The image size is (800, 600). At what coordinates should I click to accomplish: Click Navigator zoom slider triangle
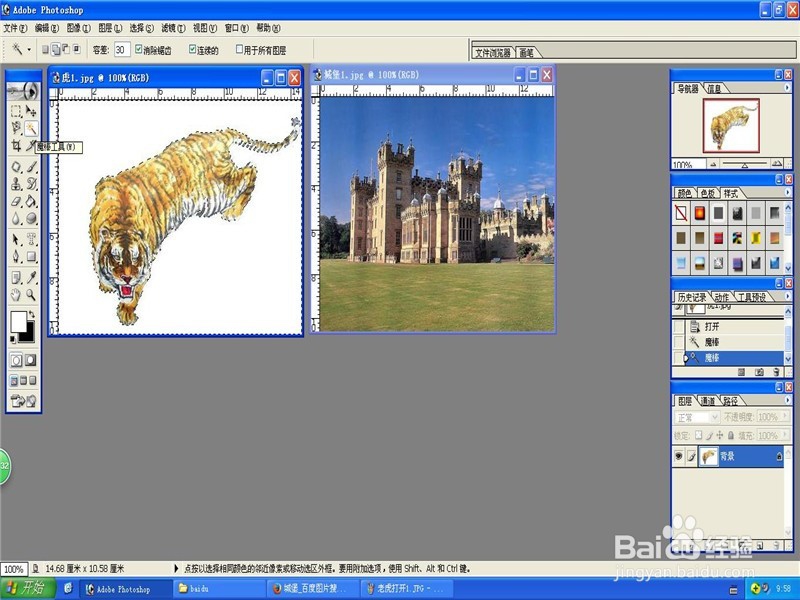pyautogui.click(x=745, y=165)
